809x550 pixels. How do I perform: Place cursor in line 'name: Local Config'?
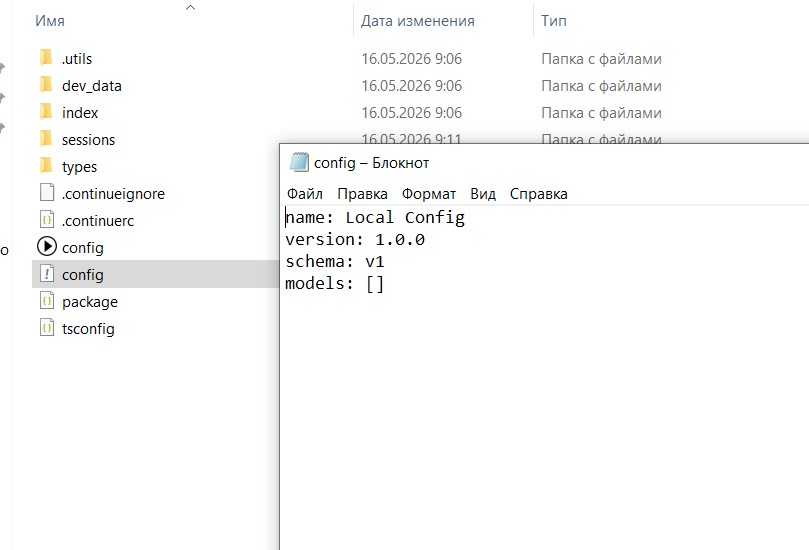pyautogui.click(x=375, y=218)
